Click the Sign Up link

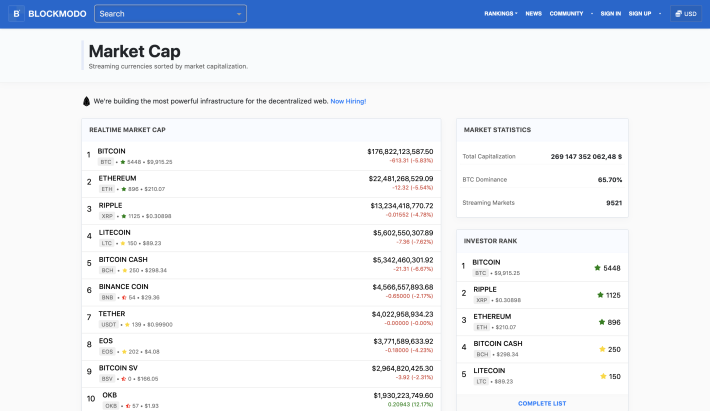pos(640,14)
